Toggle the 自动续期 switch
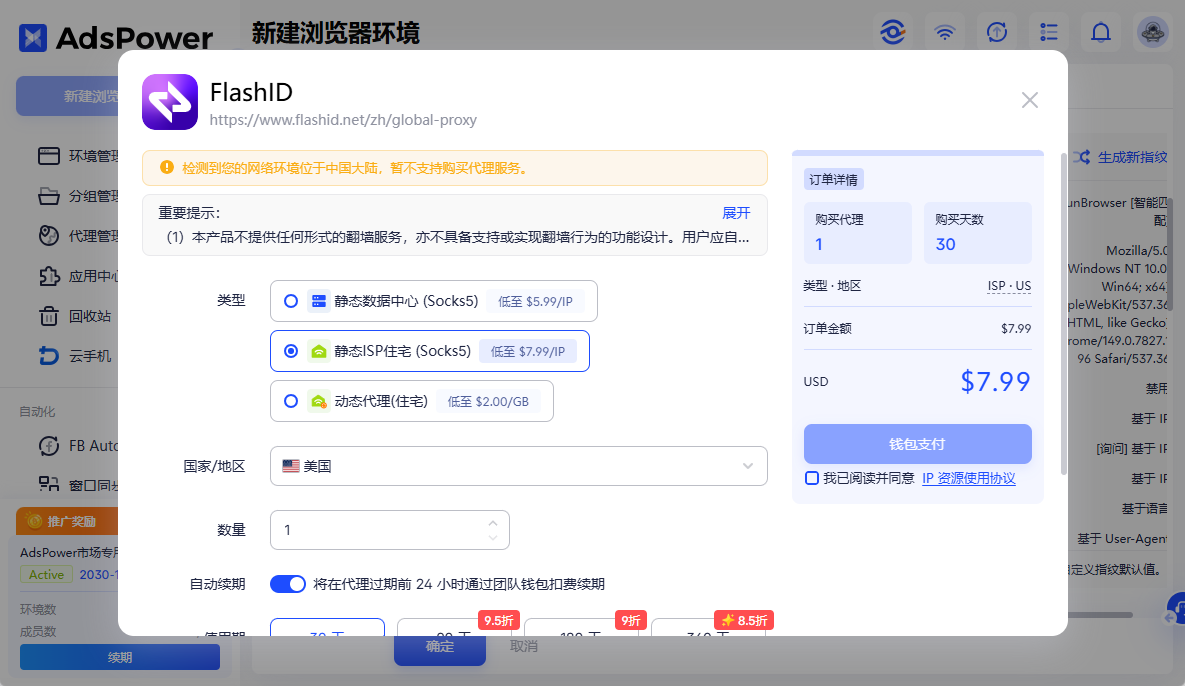Image resolution: width=1185 pixels, height=686 pixels. (288, 584)
